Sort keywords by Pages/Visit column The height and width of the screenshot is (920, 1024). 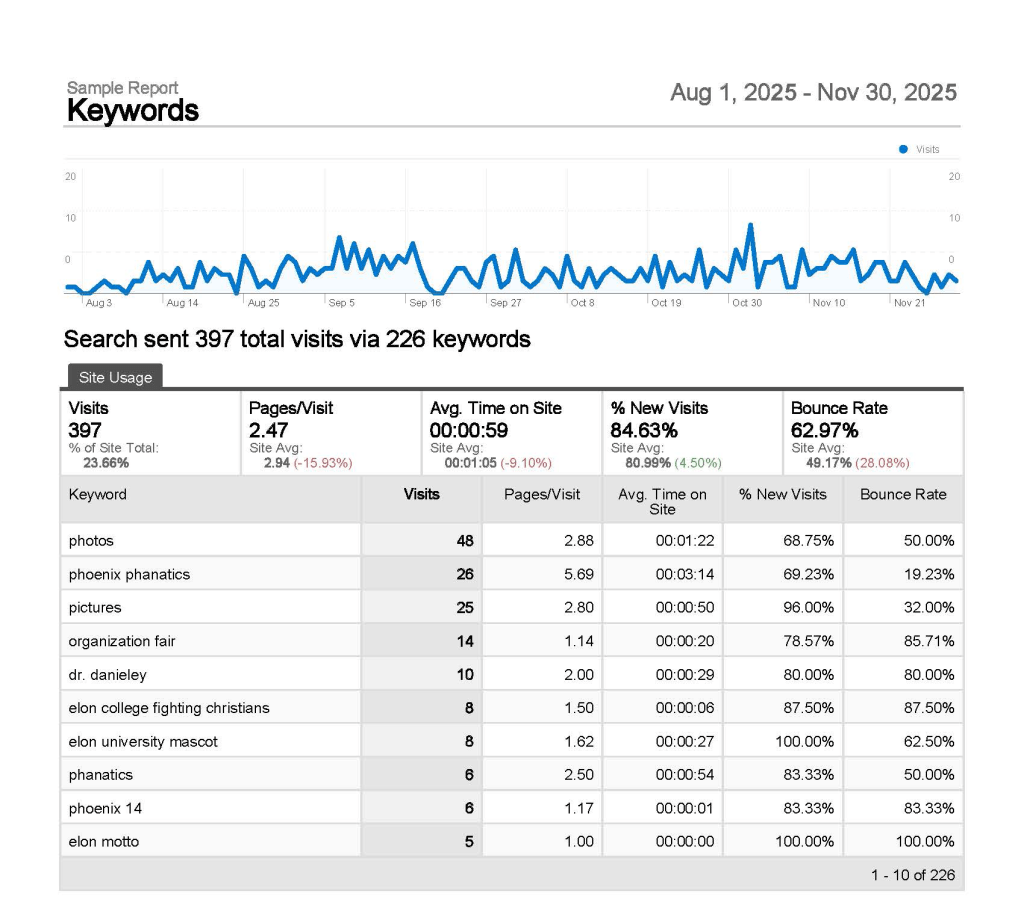[540, 495]
